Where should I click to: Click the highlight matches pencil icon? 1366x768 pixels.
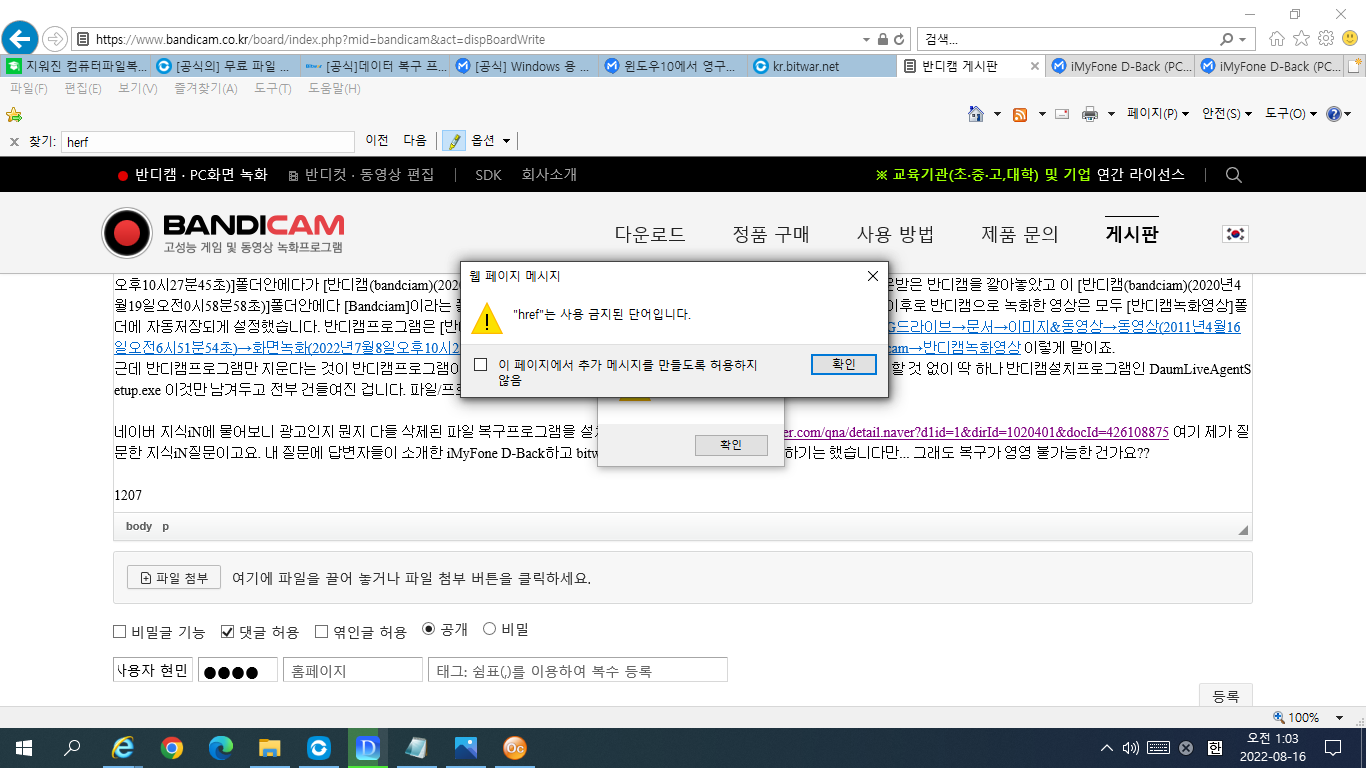point(454,141)
